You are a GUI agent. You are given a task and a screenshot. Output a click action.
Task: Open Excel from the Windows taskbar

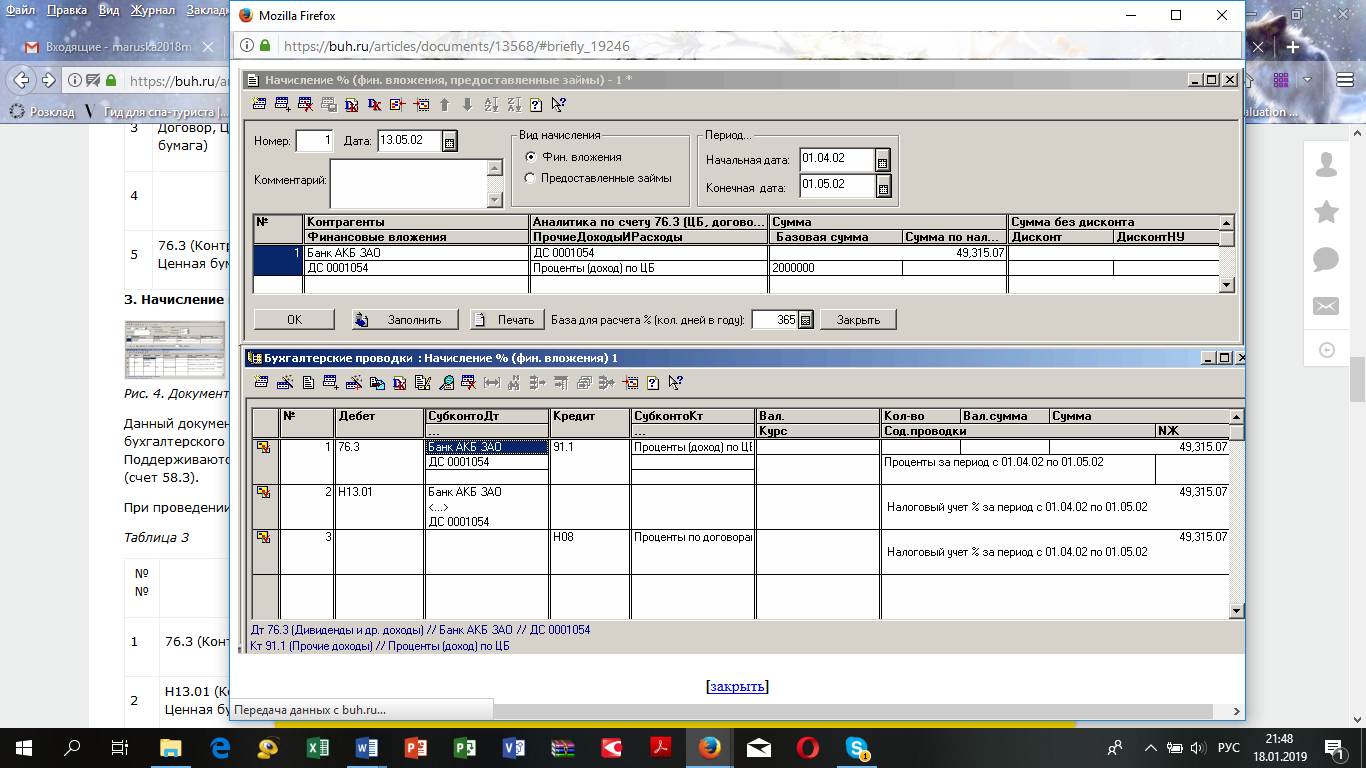pos(317,747)
